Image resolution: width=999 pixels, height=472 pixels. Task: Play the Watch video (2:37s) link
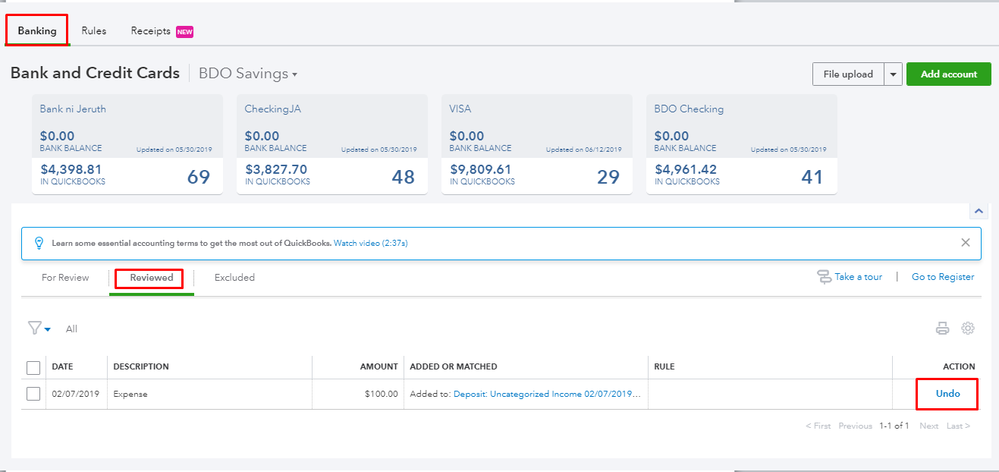(x=371, y=243)
